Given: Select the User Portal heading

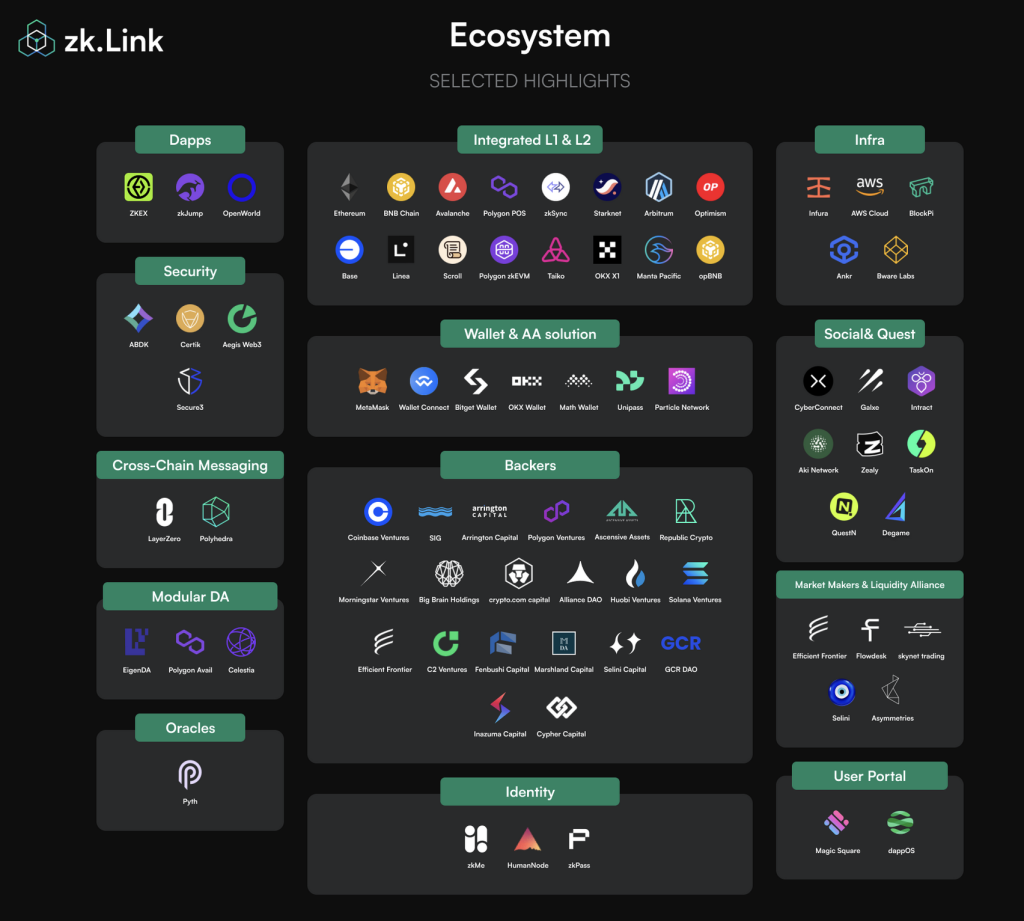Looking at the screenshot, I should click(869, 776).
